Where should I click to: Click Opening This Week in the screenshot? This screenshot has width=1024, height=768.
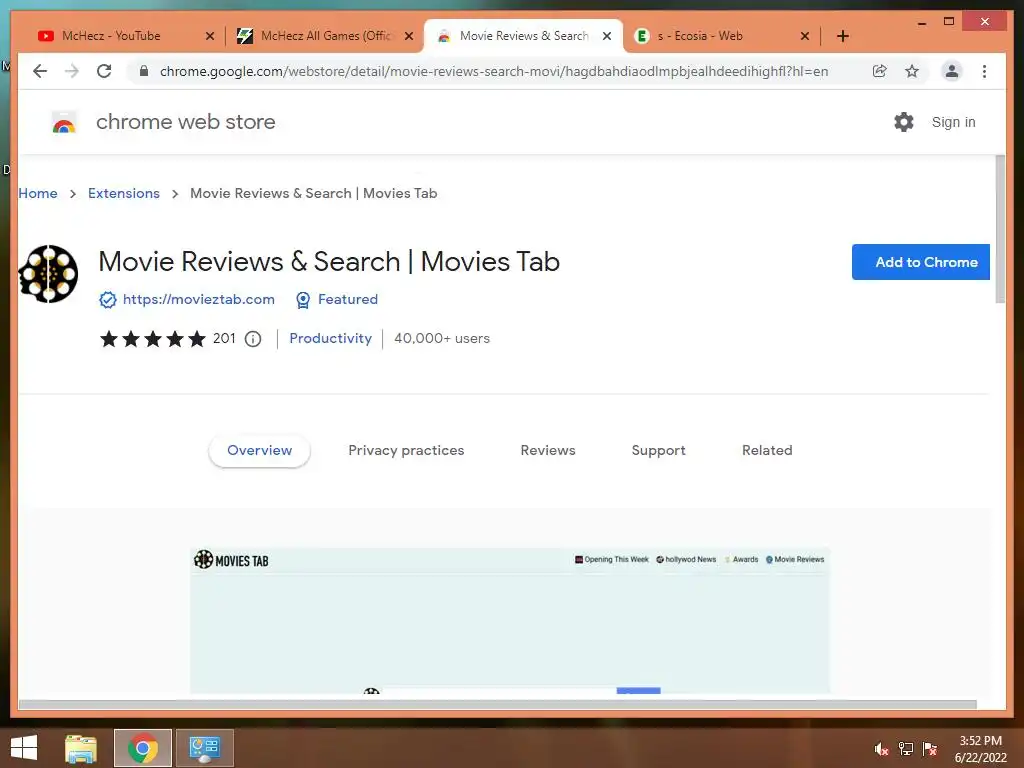[612, 560]
